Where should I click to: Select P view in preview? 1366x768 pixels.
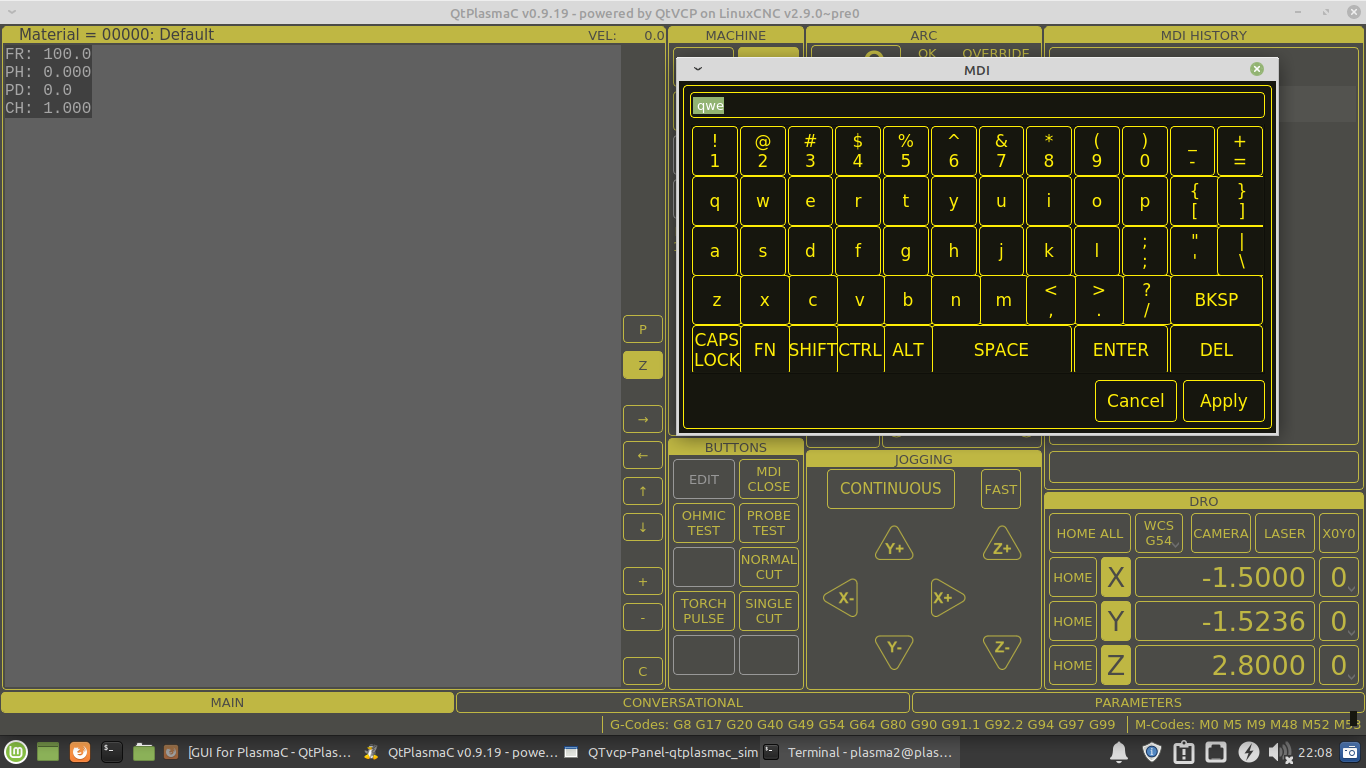pos(643,329)
